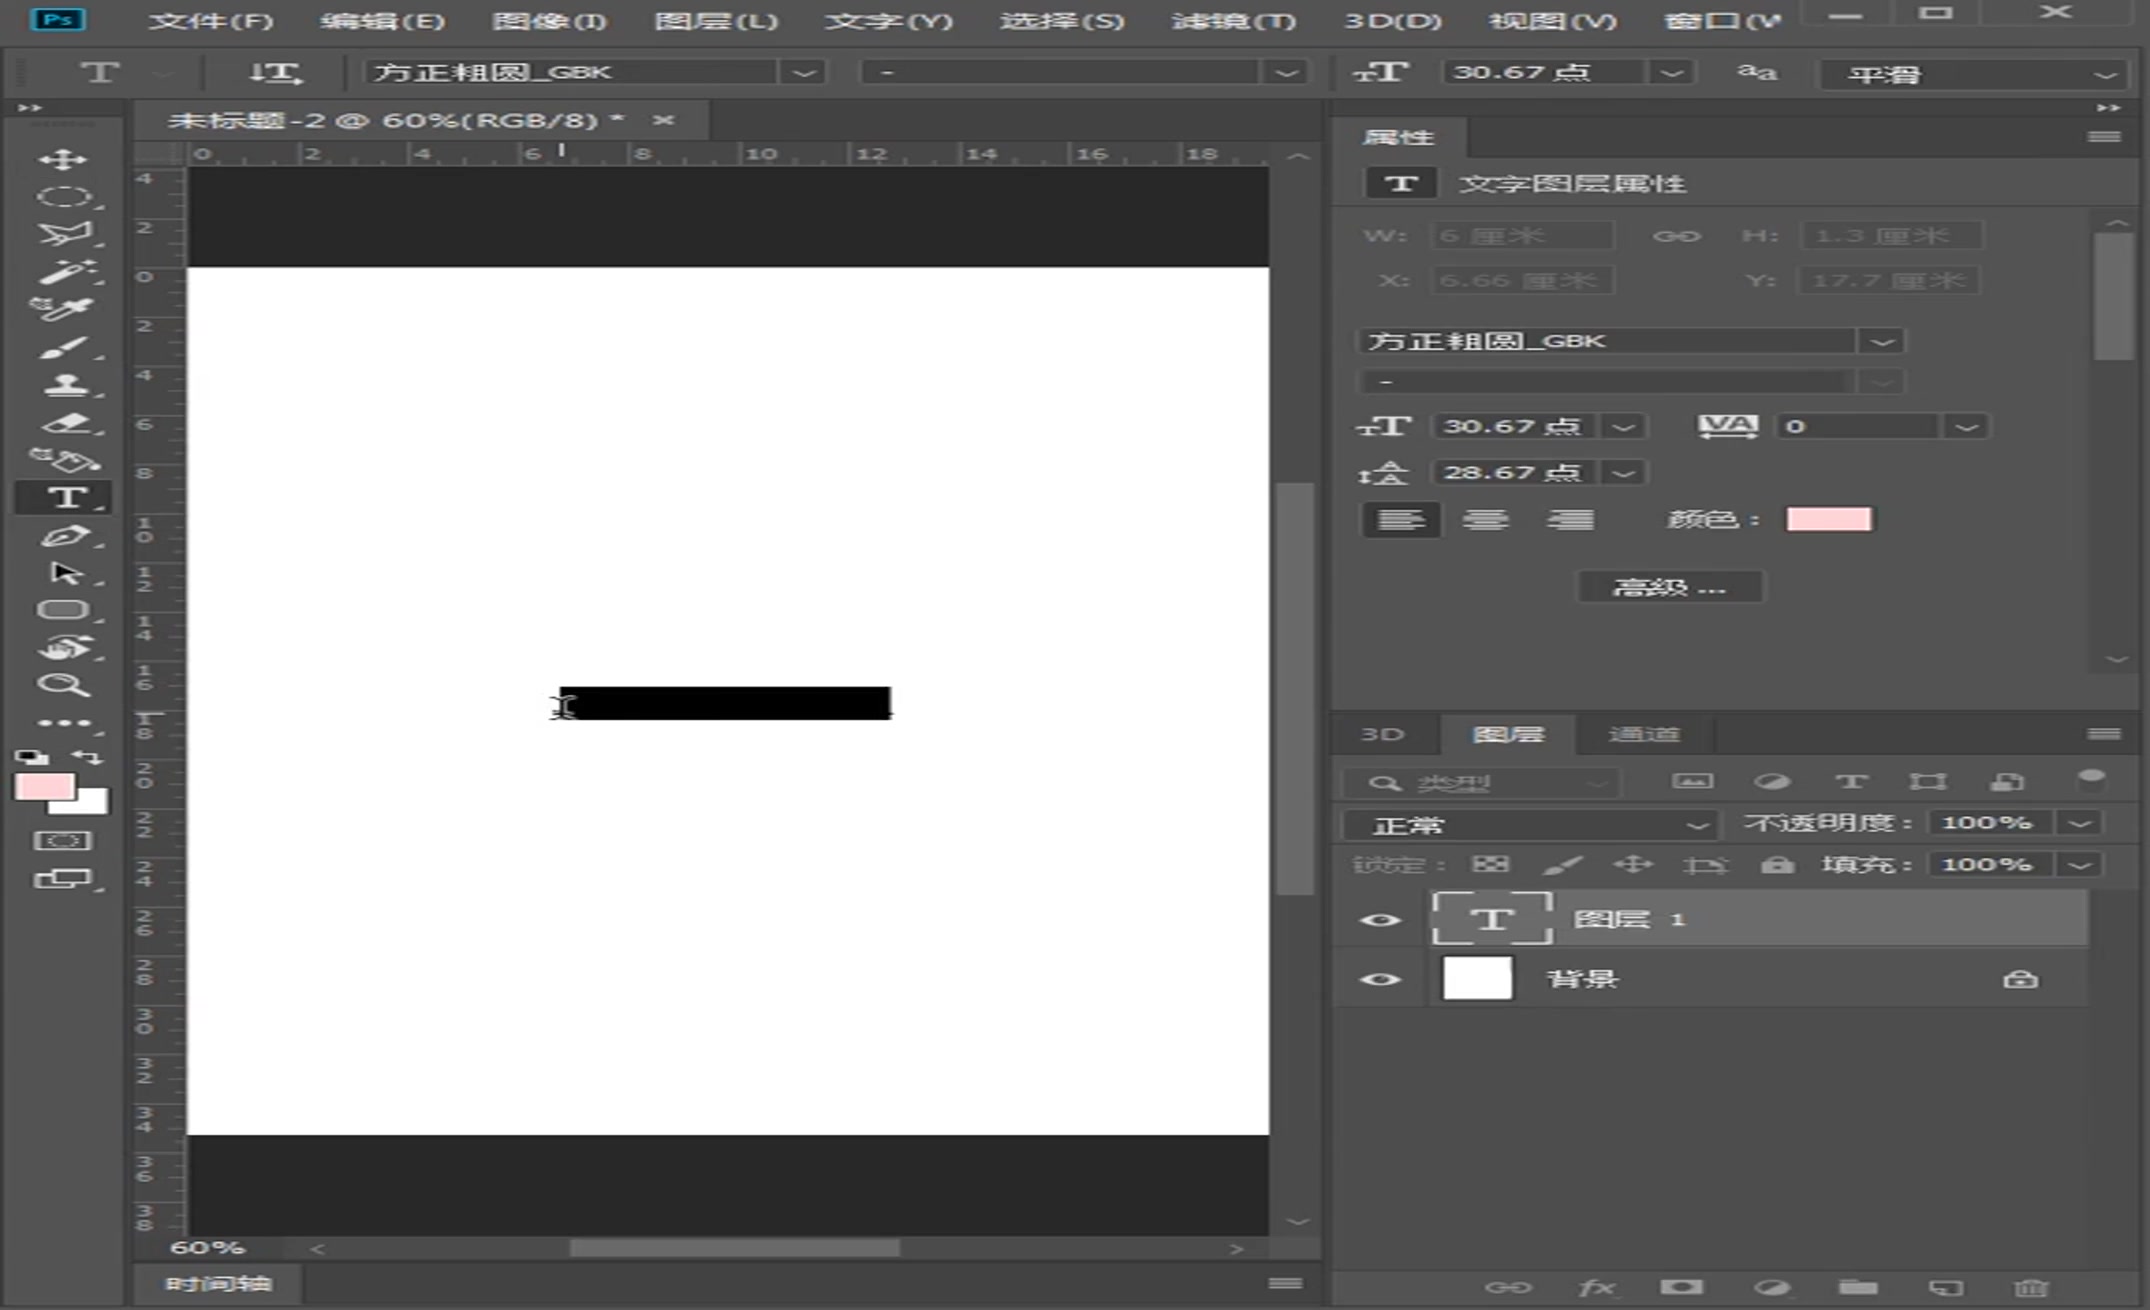Select the Eraser tool
The height and width of the screenshot is (1310, 2150).
click(x=66, y=423)
